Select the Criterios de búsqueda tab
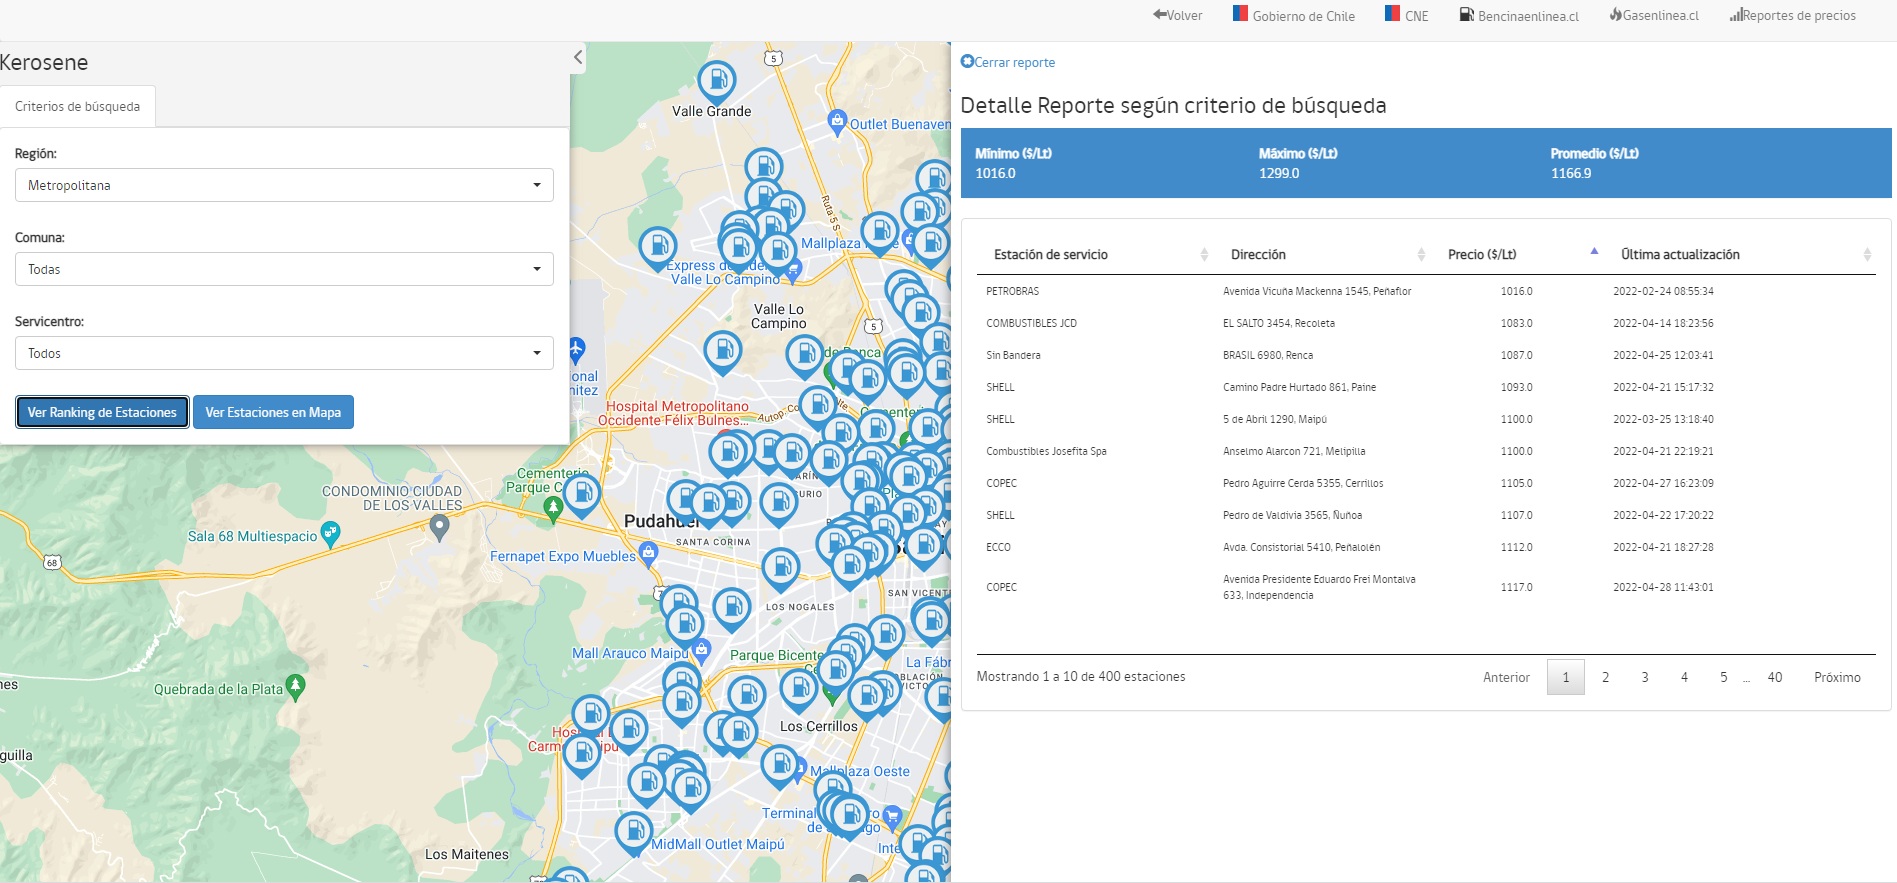 pos(78,107)
